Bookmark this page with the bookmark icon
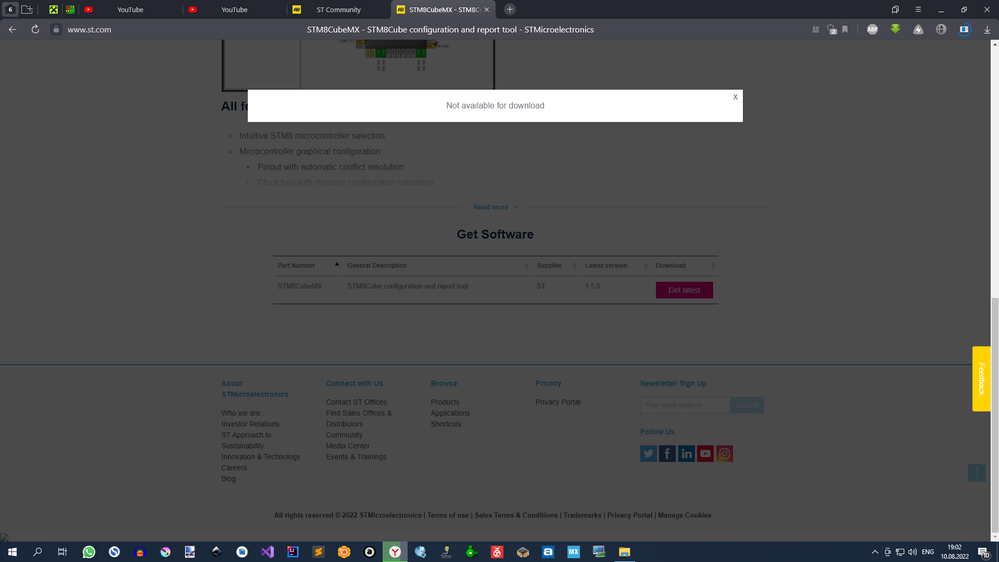Image resolution: width=999 pixels, height=562 pixels. 845,29
